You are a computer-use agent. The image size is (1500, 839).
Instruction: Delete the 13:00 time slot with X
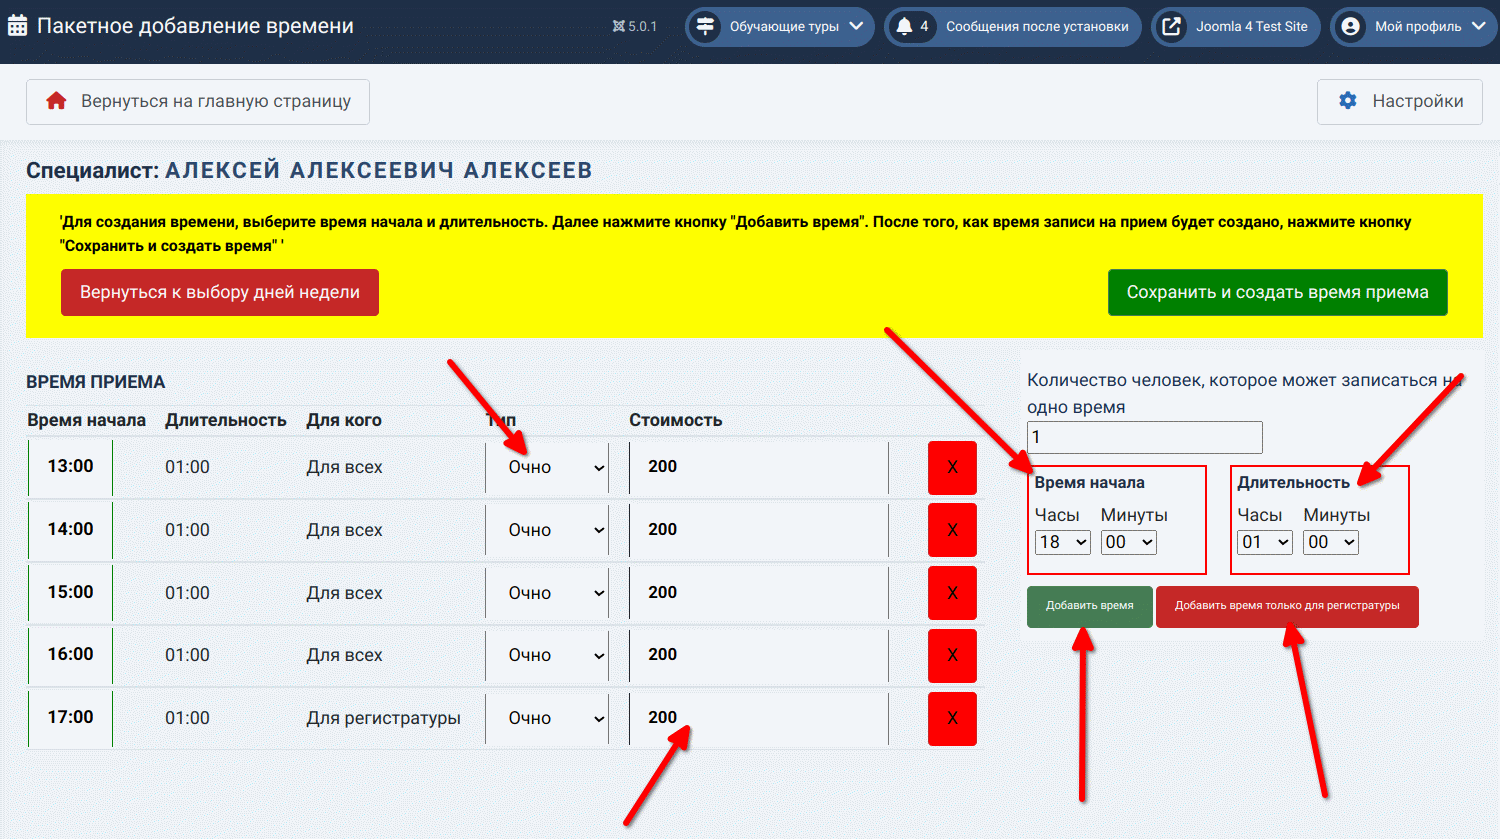pos(951,467)
